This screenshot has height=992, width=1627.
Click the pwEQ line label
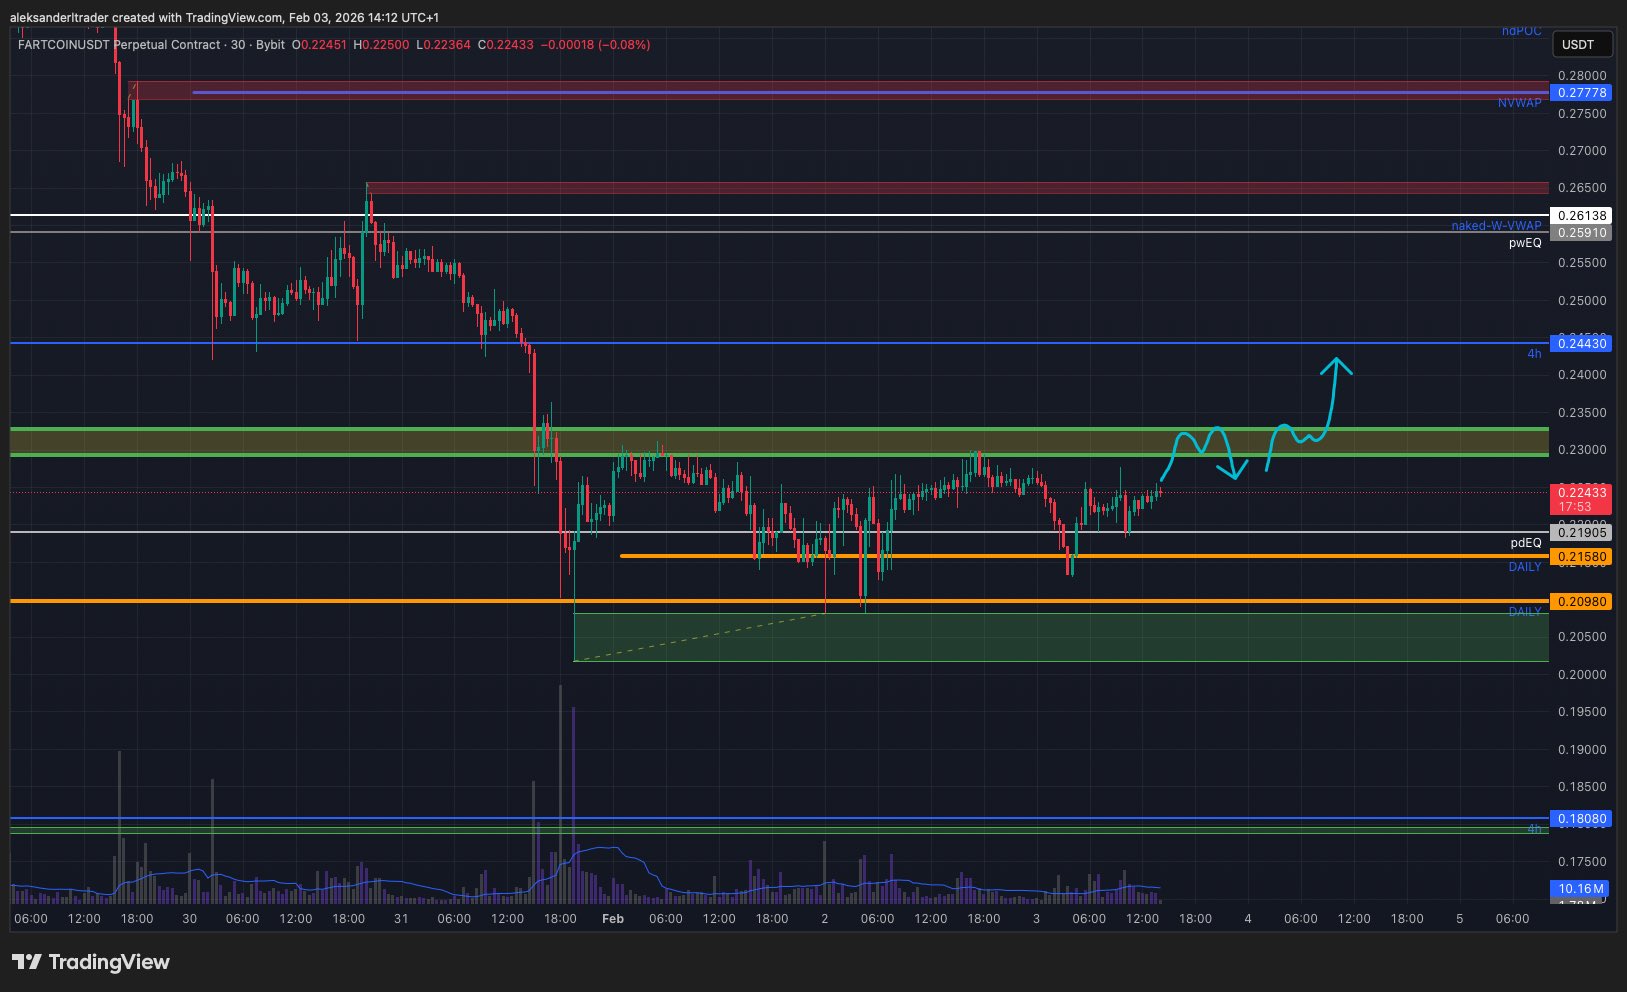click(1525, 243)
